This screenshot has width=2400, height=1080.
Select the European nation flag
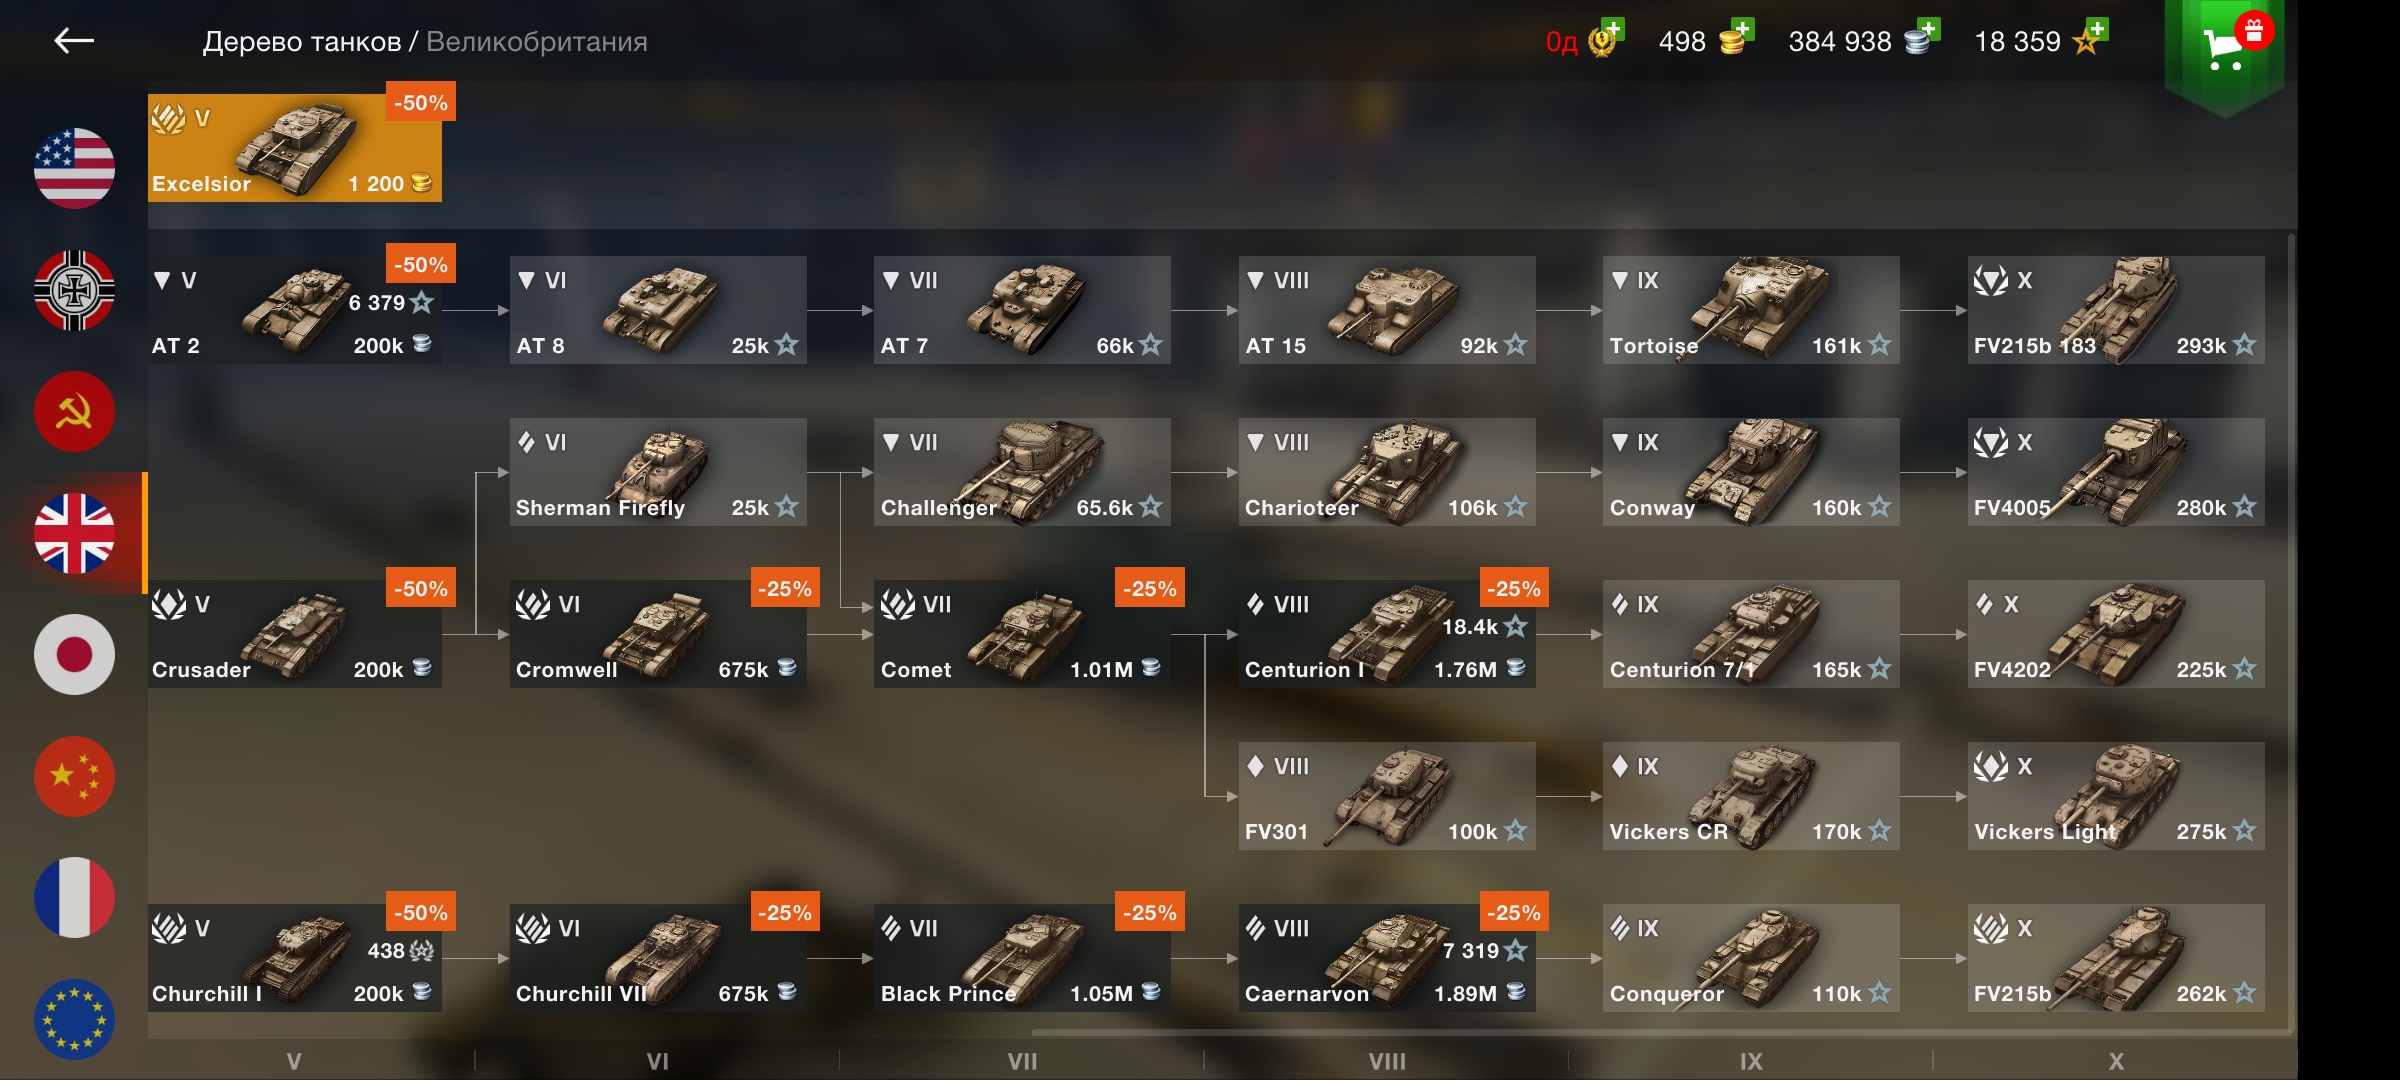[74, 1019]
